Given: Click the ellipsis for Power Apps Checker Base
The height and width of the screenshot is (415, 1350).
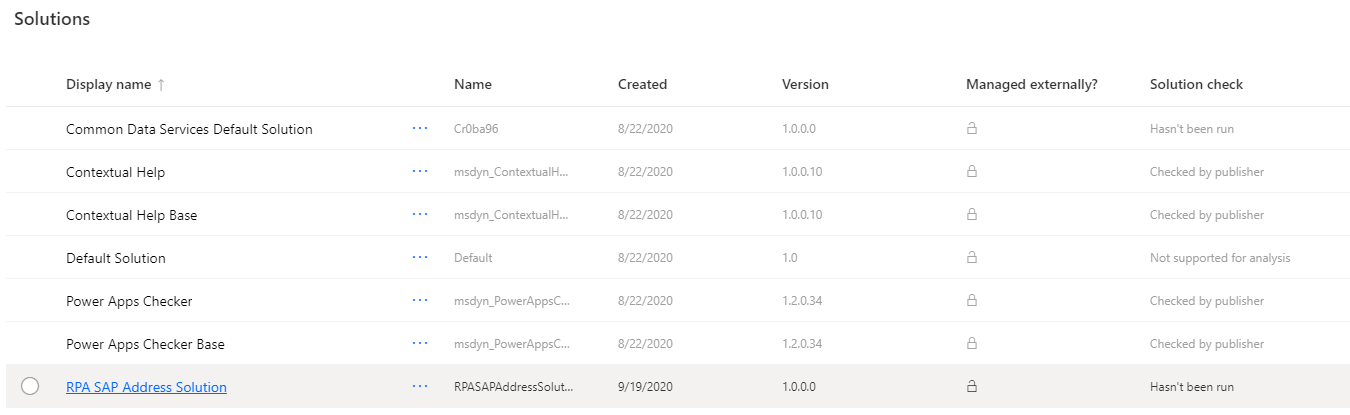Looking at the screenshot, I should tap(420, 344).
